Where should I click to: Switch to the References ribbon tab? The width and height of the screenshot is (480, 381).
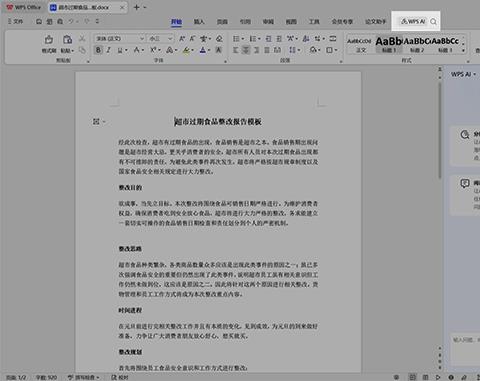click(x=245, y=22)
